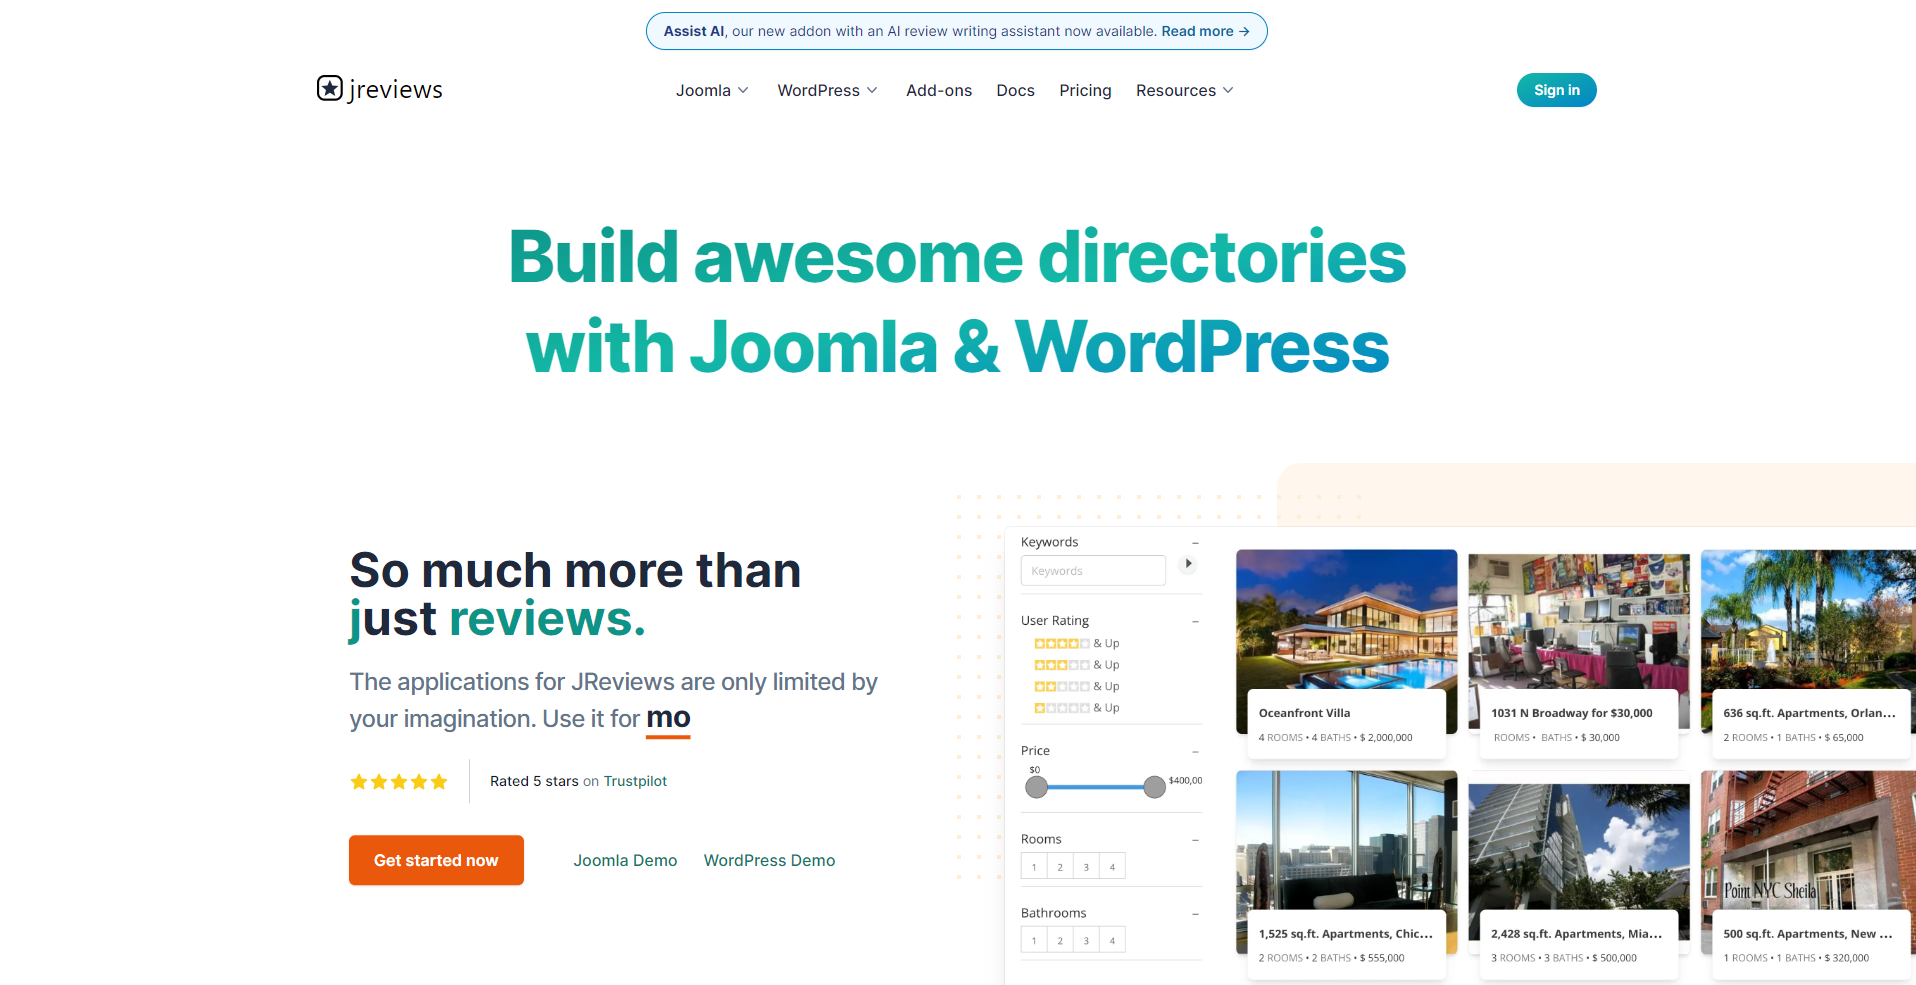Open the Pricing page
This screenshot has height=985, width=1916.
(x=1085, y=90)
